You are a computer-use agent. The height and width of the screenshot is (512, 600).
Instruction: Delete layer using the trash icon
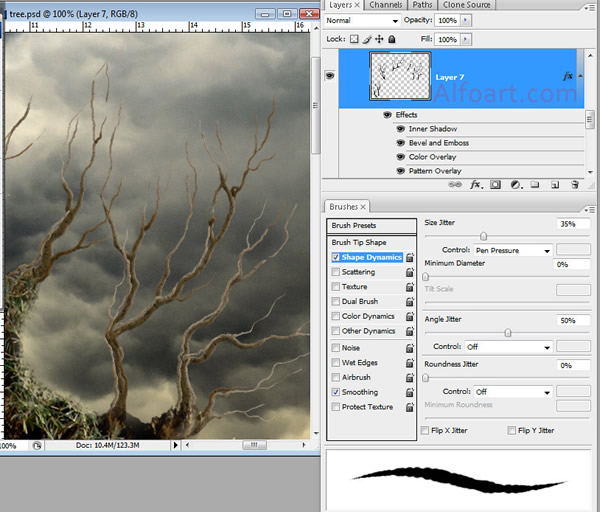click(575, 185)
